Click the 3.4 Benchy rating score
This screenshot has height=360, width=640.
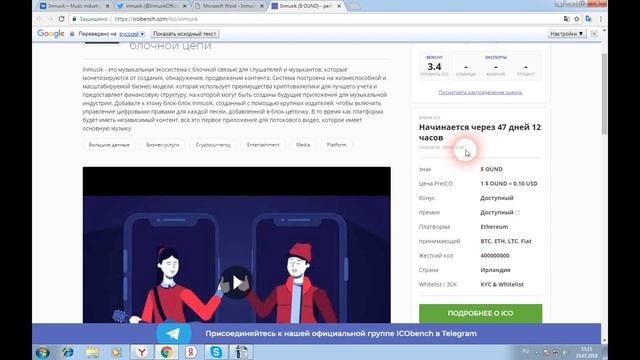[434, 67]
